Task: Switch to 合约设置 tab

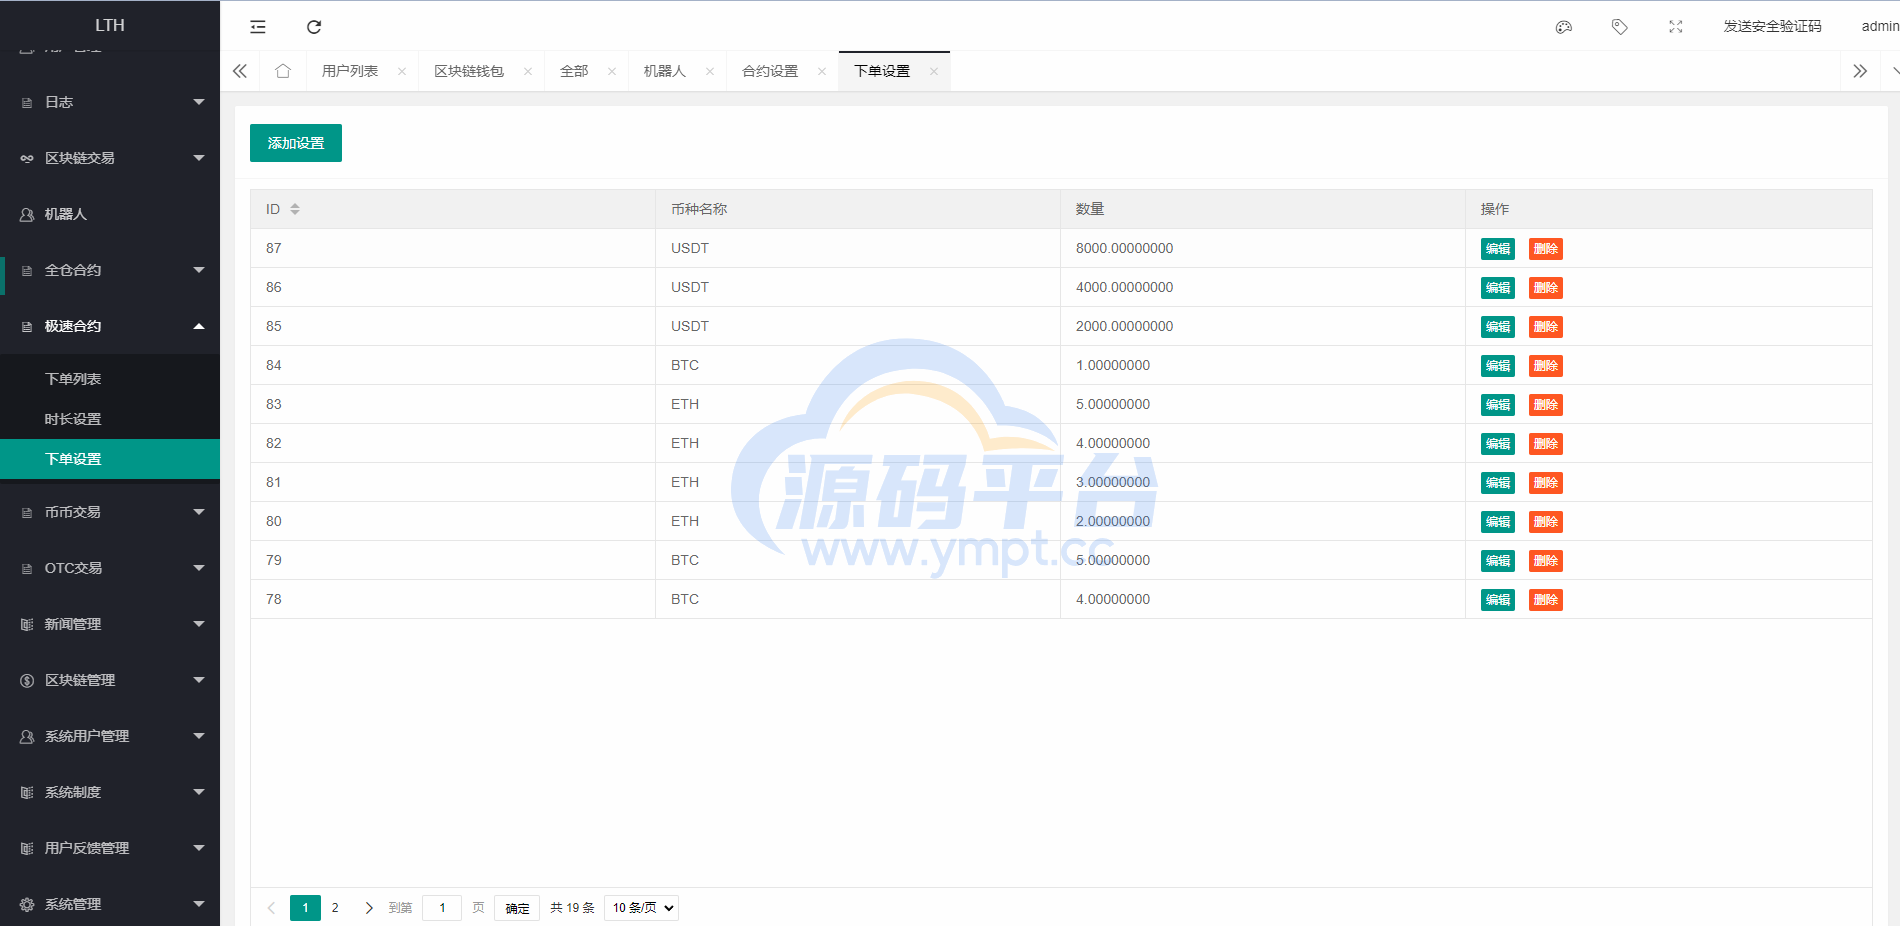Action: 770,71
